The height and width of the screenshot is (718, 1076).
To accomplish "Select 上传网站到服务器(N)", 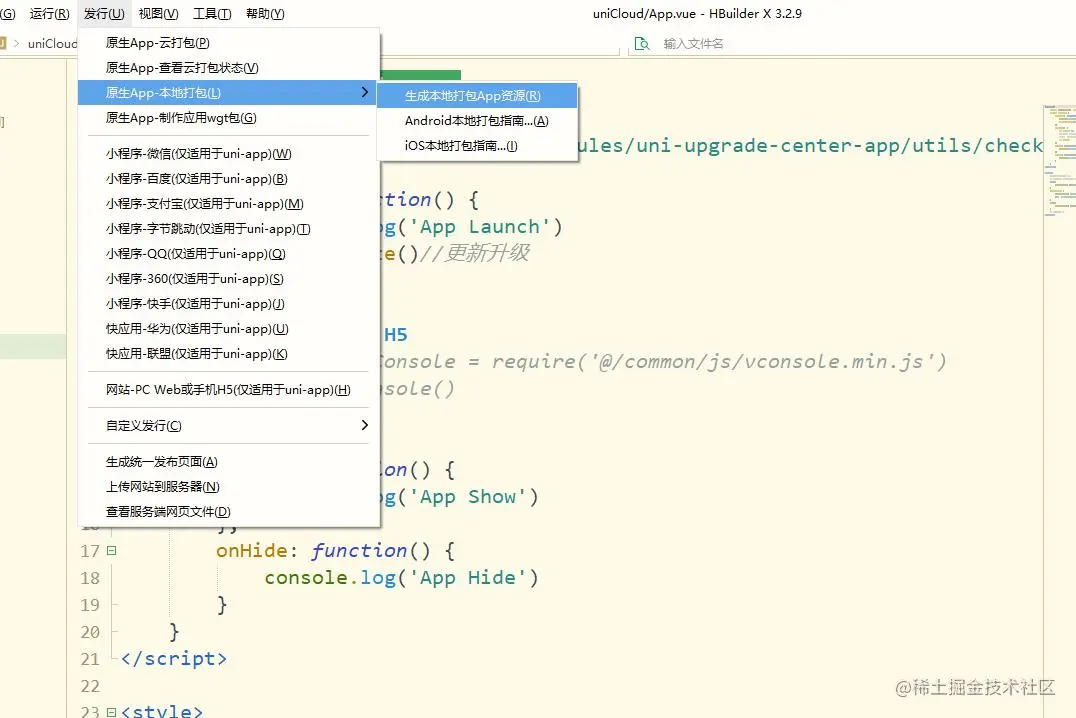I will tap(229, 487).
